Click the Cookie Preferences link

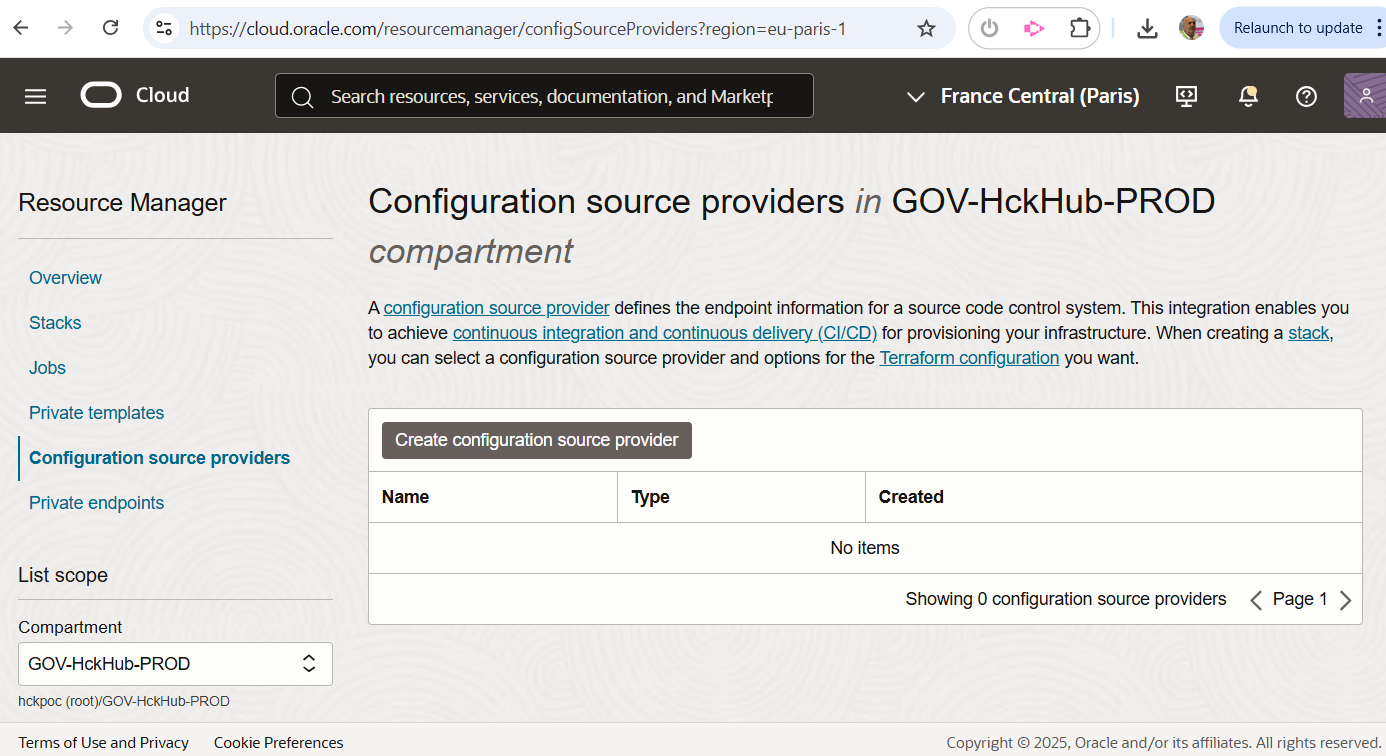(278, 742)
